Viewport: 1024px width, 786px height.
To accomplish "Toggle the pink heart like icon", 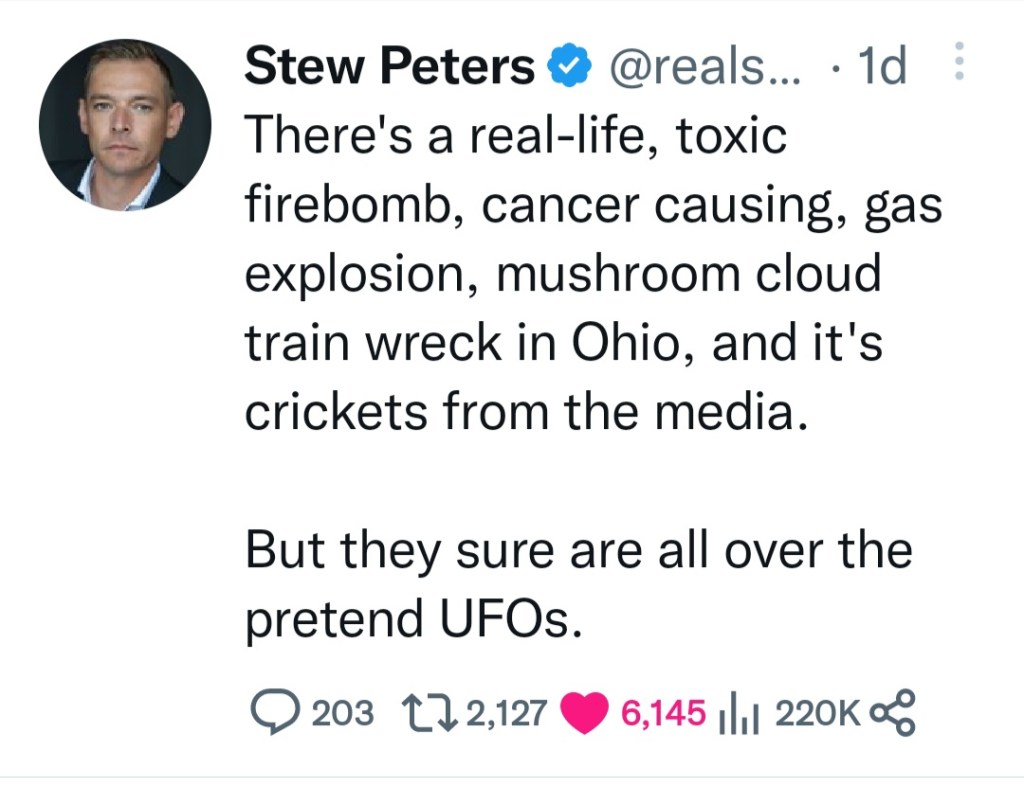I will click(x=585, y=713).
